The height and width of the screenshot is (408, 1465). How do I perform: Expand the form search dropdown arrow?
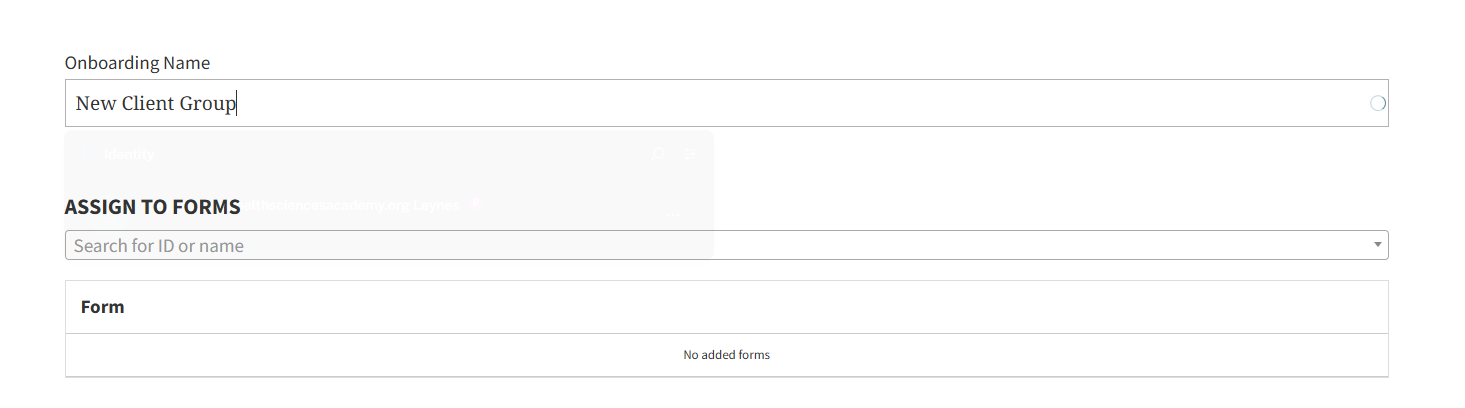1377,245
